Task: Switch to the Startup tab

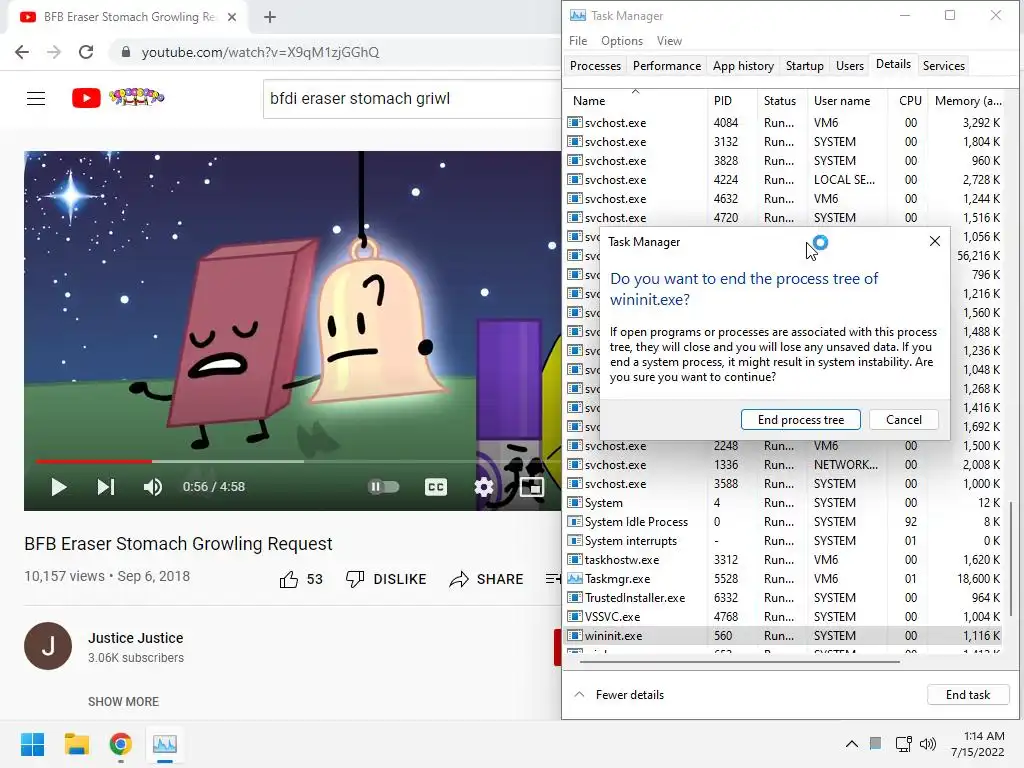Action: pyautogui.click(x=805, y=66)
